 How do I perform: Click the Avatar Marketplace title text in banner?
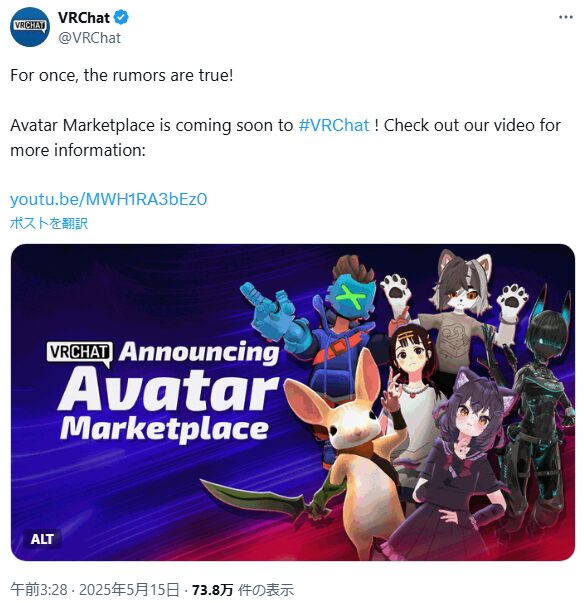(168, 404)
